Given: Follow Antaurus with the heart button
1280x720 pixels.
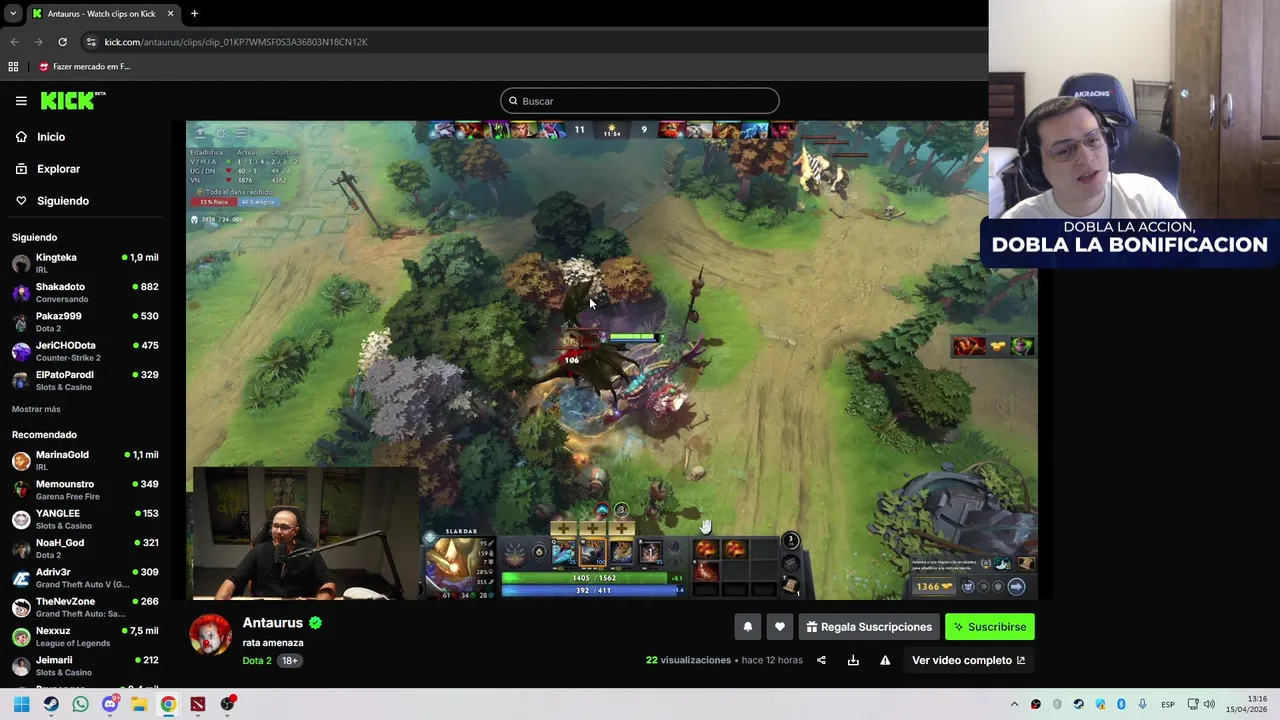Looking at the screenshot, I should [780, 627].
